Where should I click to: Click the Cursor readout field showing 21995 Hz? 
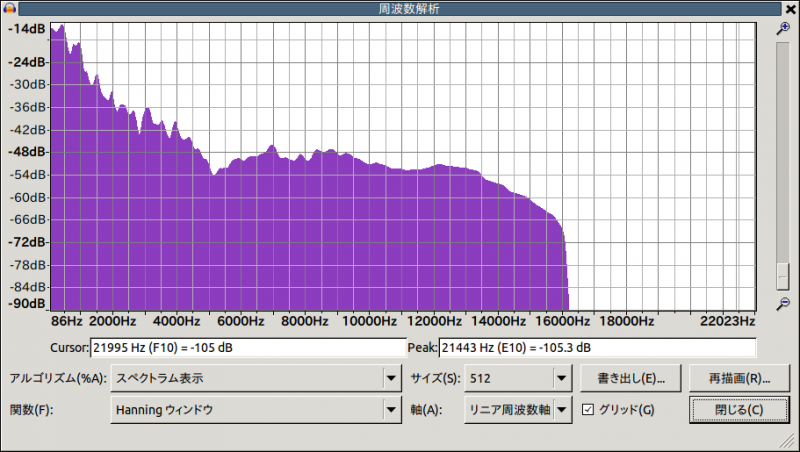coord(247,348)
